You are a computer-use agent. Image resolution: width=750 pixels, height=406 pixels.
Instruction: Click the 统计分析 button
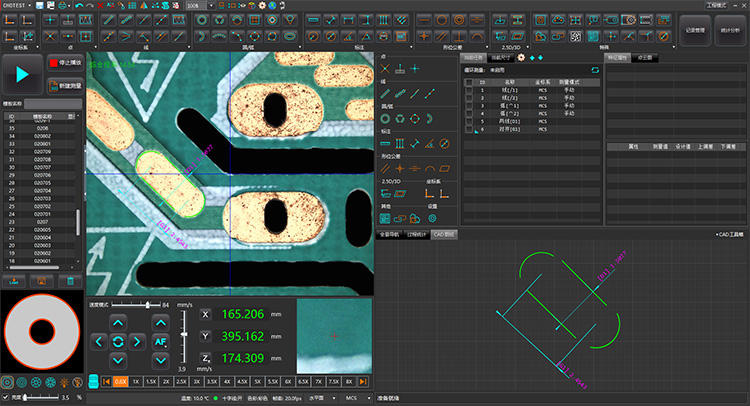tap(728, 30)
